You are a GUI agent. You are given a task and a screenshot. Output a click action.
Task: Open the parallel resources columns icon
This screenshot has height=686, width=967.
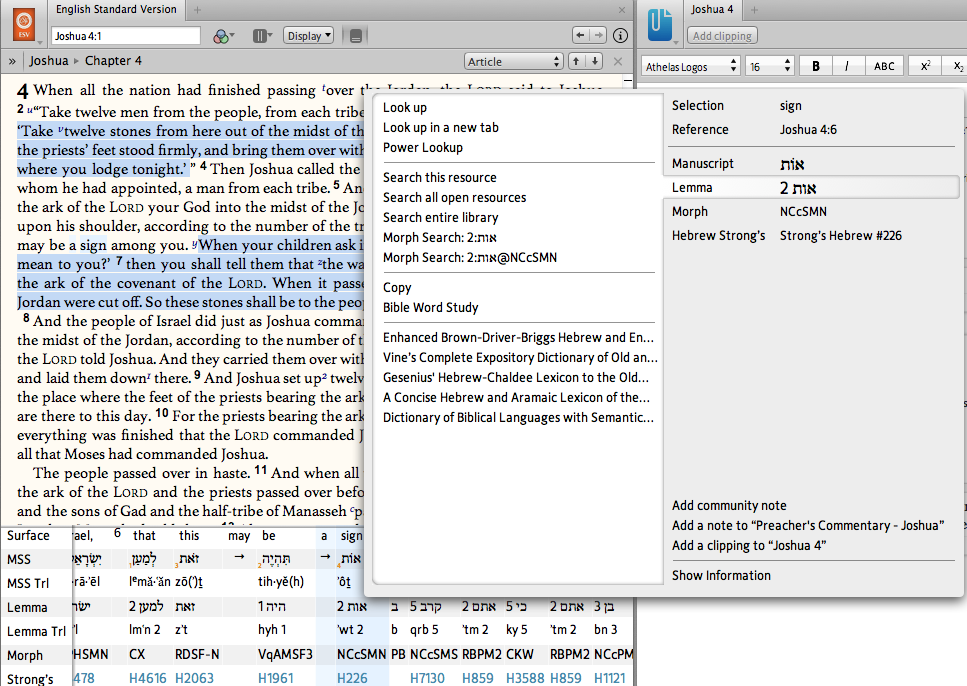(x=262, y=36)
